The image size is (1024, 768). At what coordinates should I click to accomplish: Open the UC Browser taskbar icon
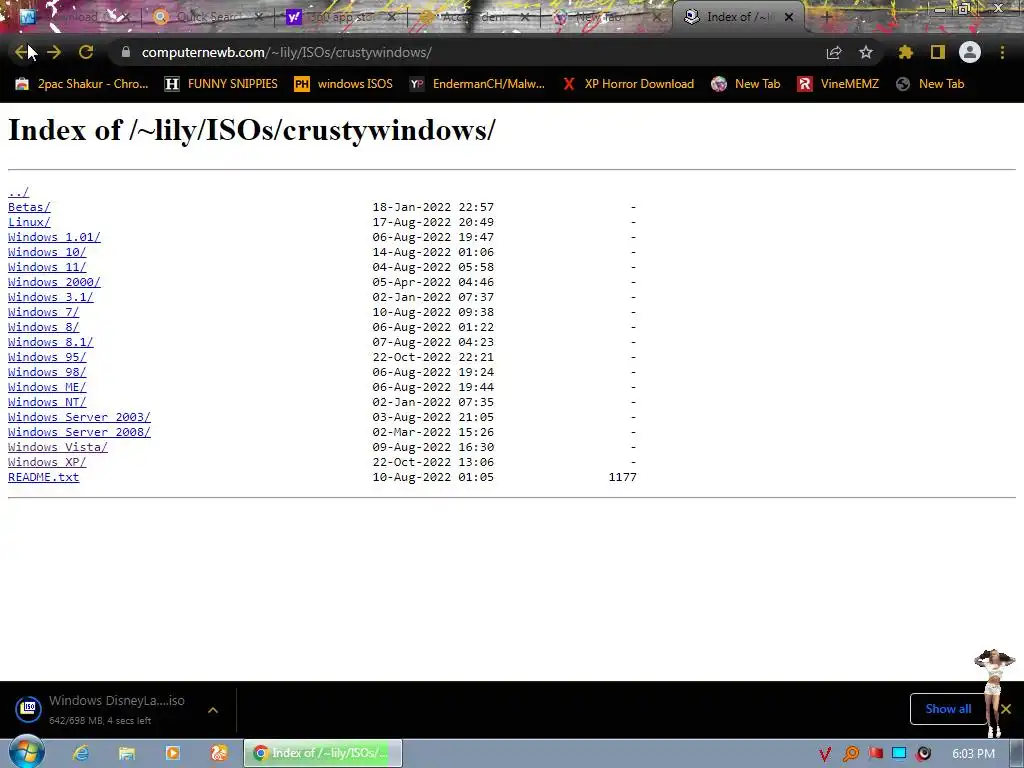tap(219, 753)
